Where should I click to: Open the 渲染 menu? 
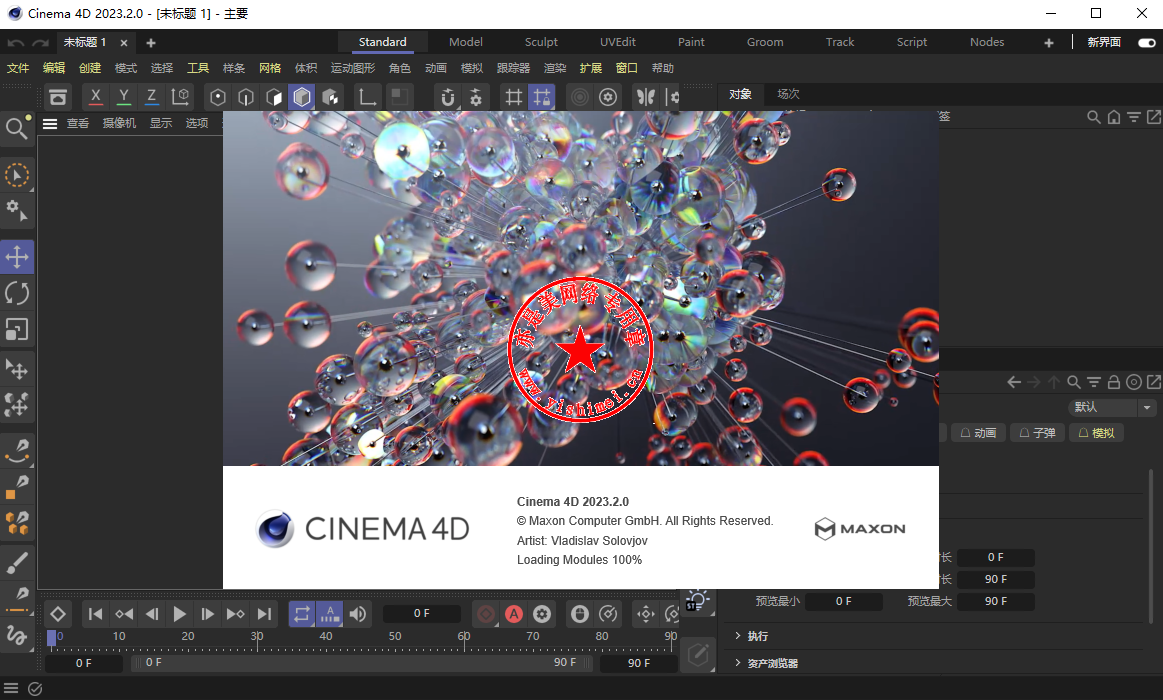555,68
